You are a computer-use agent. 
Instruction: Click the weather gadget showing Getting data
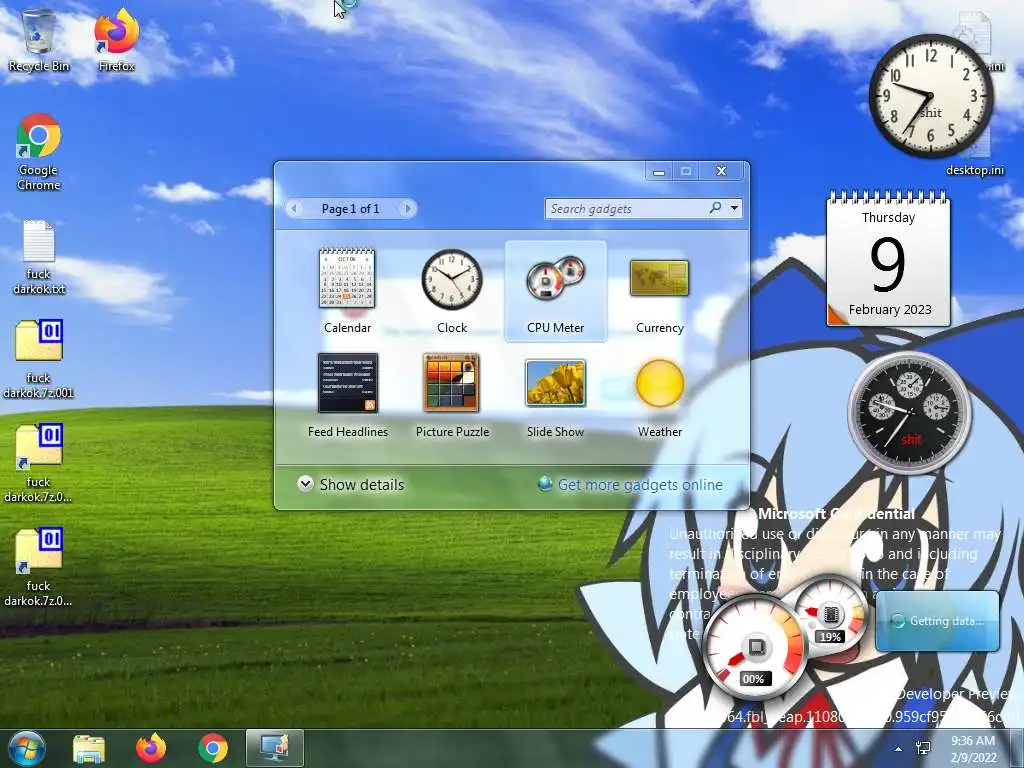tap(937, 620)
